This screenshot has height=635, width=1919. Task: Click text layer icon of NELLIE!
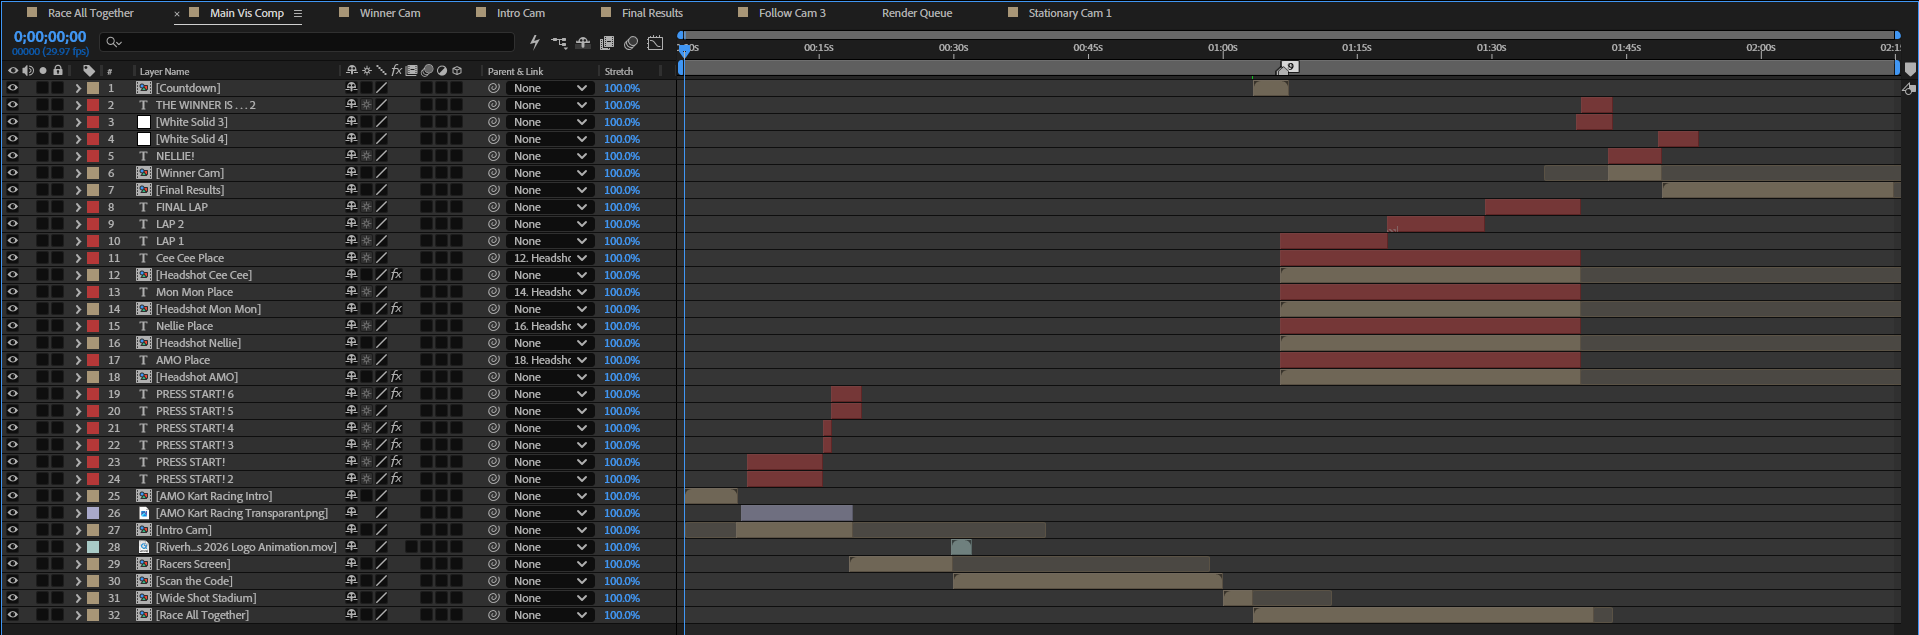(x=144, y=156)
